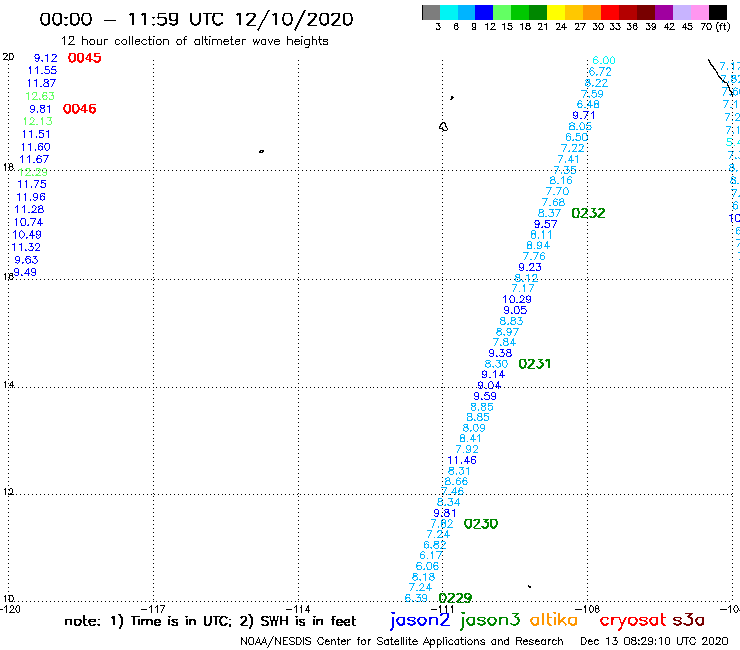740x650 pixels.
Task: Click the 7.92 wave height value
Action: pyautogui.click(x=467, y=449)
